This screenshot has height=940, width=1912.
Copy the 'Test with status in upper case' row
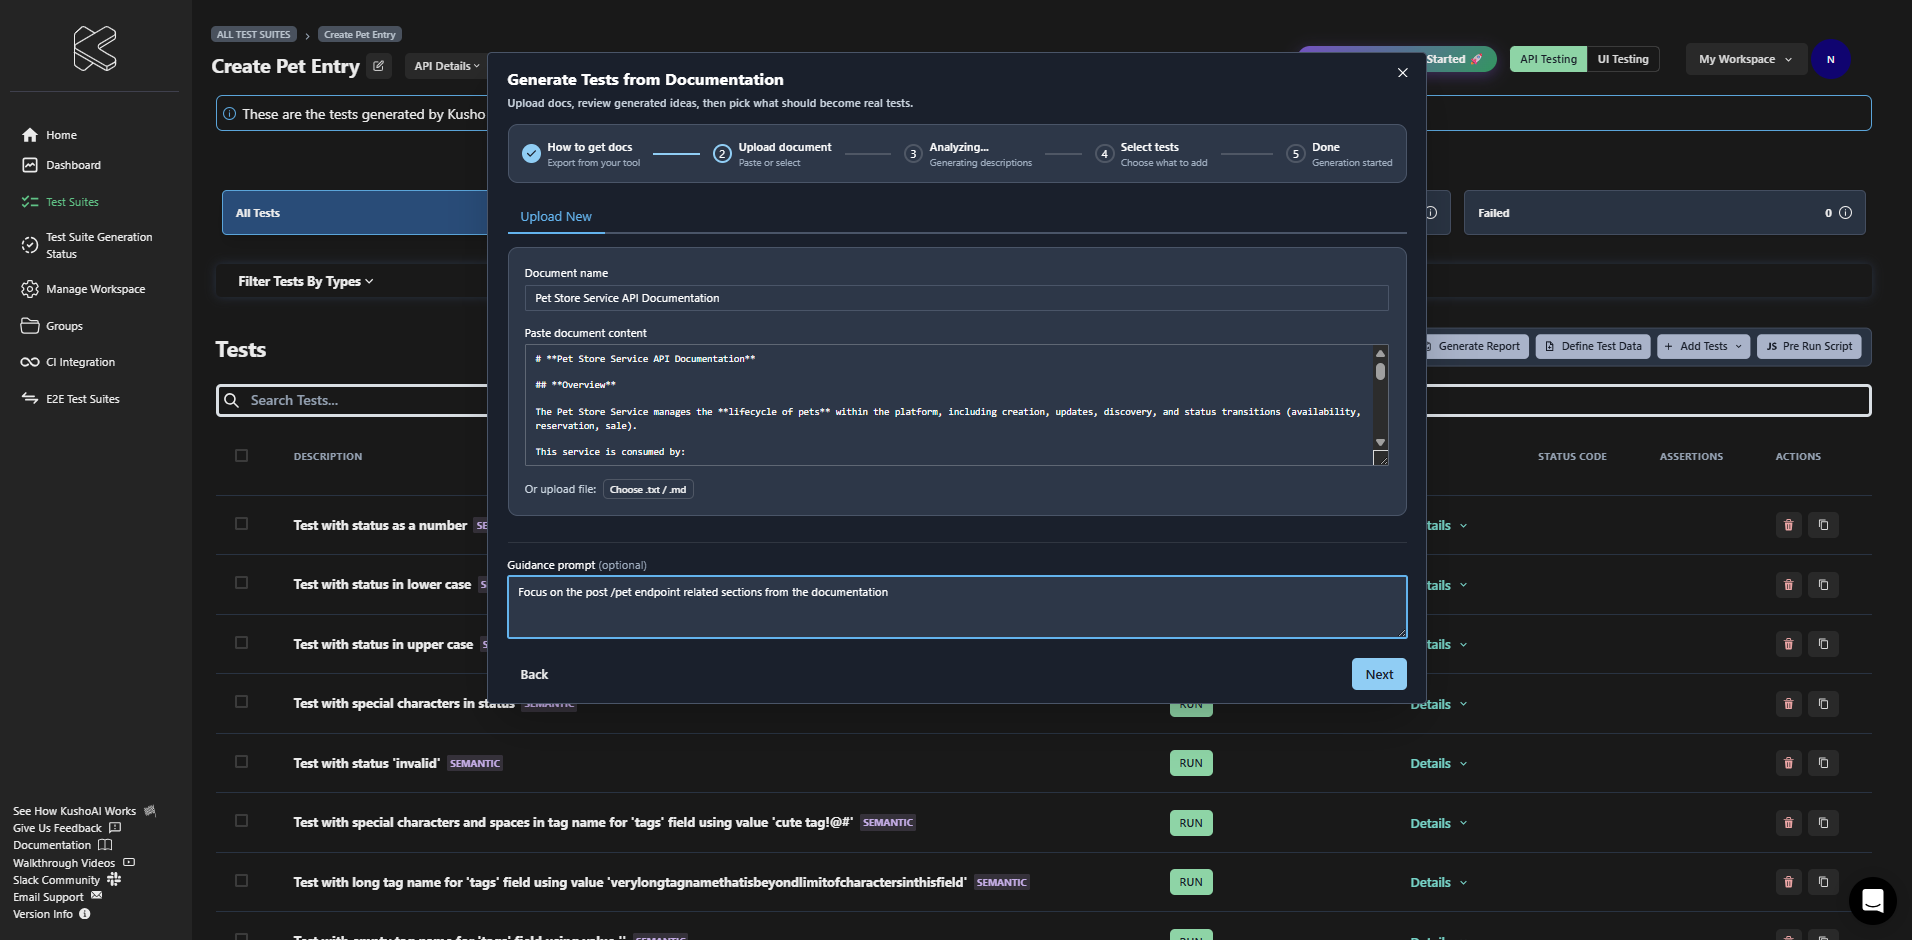coord(1823,644)
